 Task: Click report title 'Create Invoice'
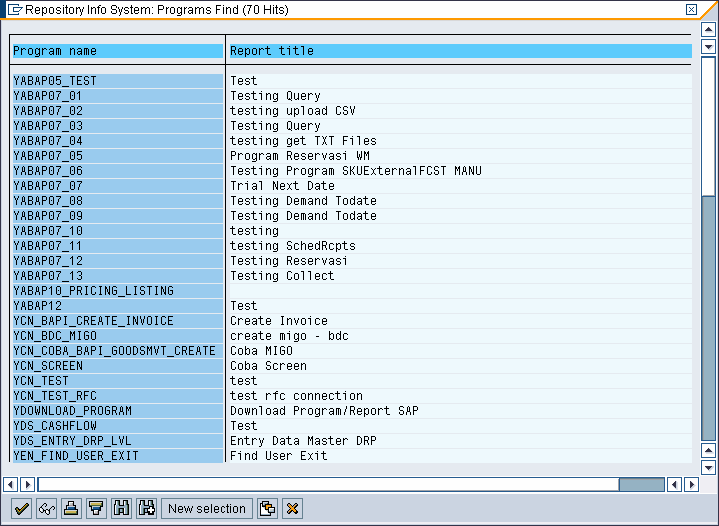click(279, 321)
